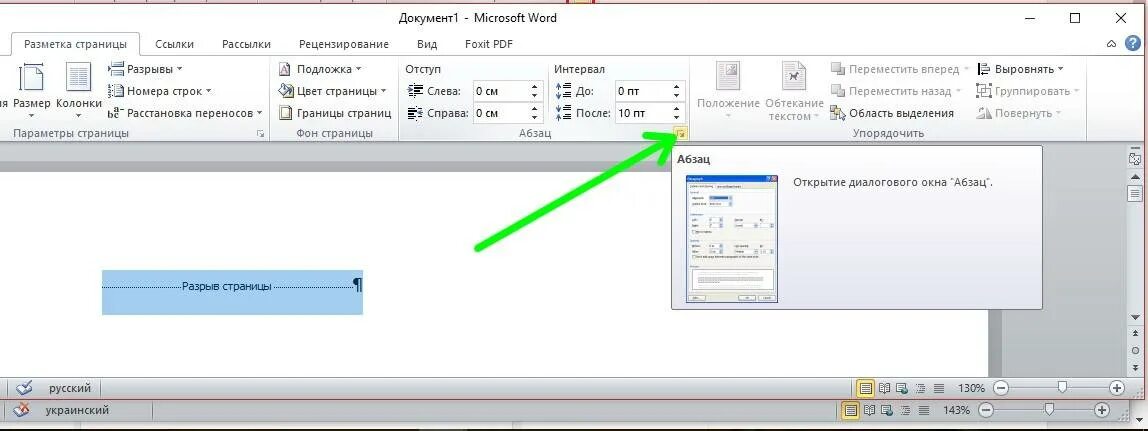Click the vertical scrollbar thumb
This screenshot has height=431, width=1148.
click(1136, 193)
